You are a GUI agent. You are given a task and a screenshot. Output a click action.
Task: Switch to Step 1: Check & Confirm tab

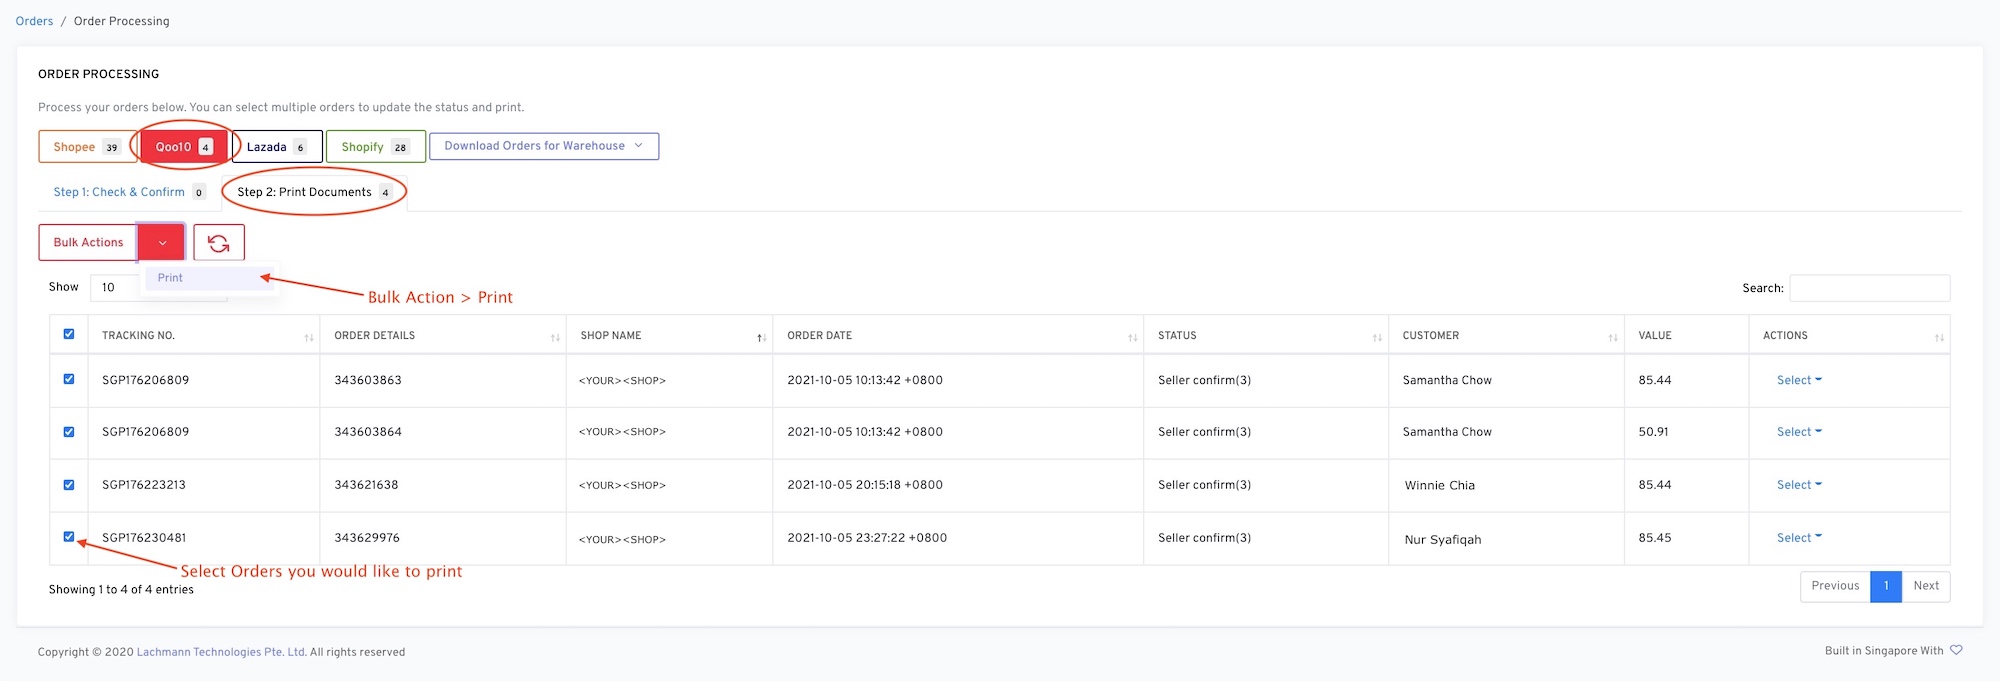[119, 192]
